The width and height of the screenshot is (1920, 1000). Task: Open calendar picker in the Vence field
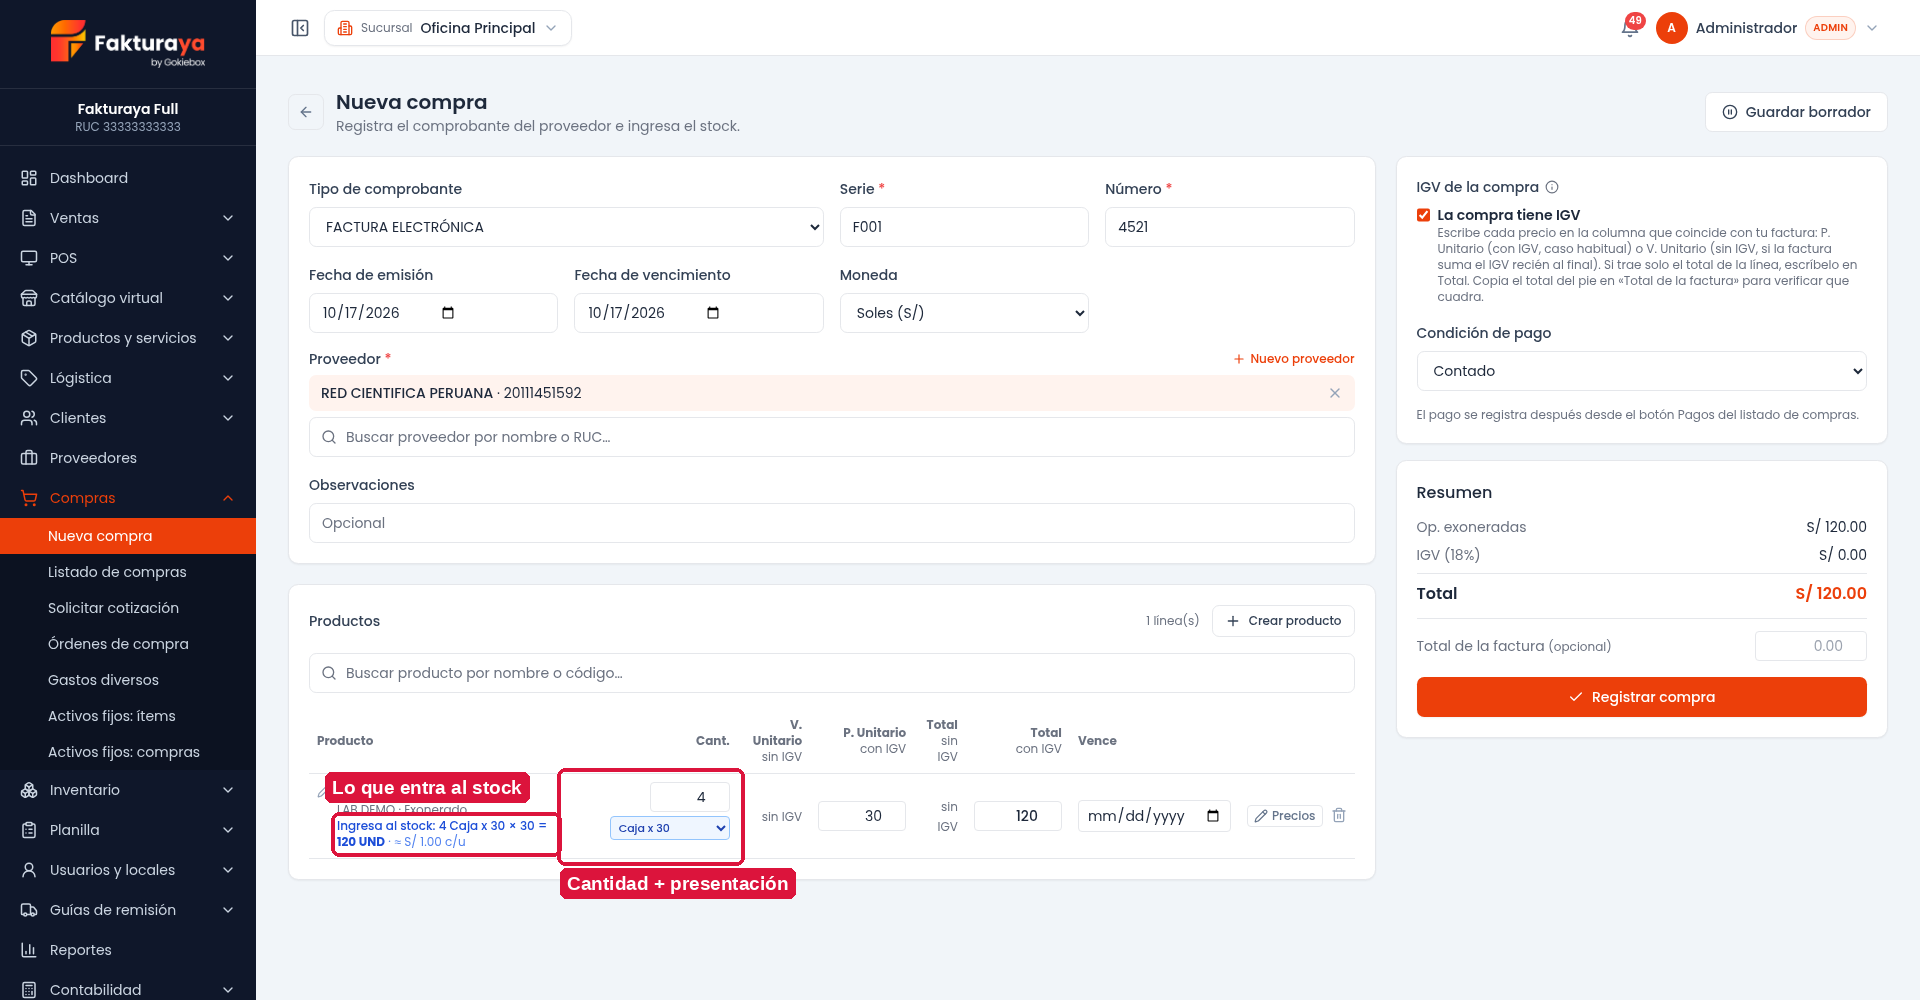pos(1213,816)
